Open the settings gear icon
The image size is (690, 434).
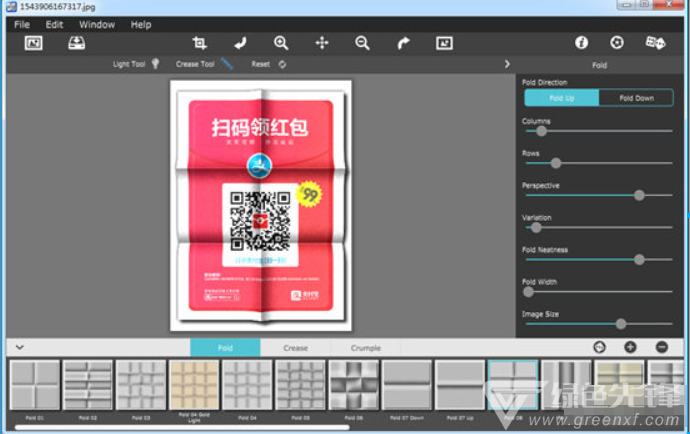click(617, 42)
